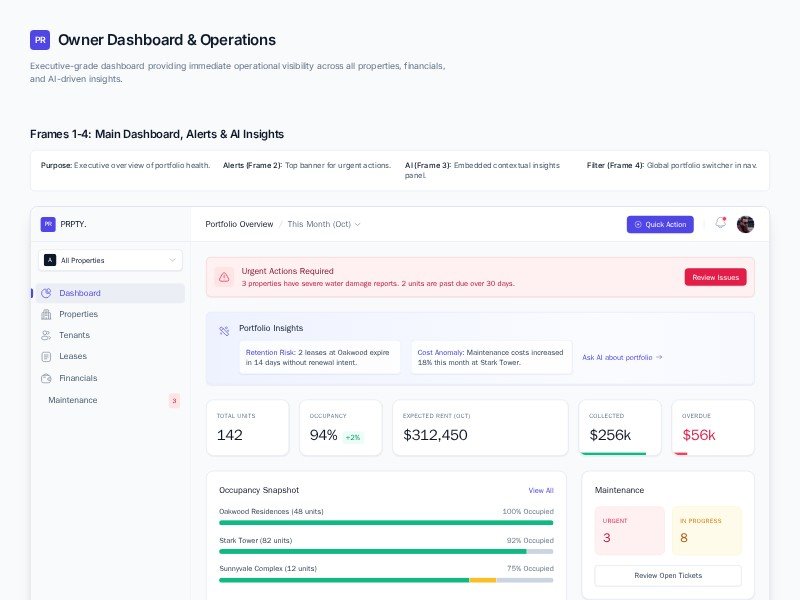Open notifications via the bell icon
The width and height of the screenshot is (800, 600).
click(720, 224)
